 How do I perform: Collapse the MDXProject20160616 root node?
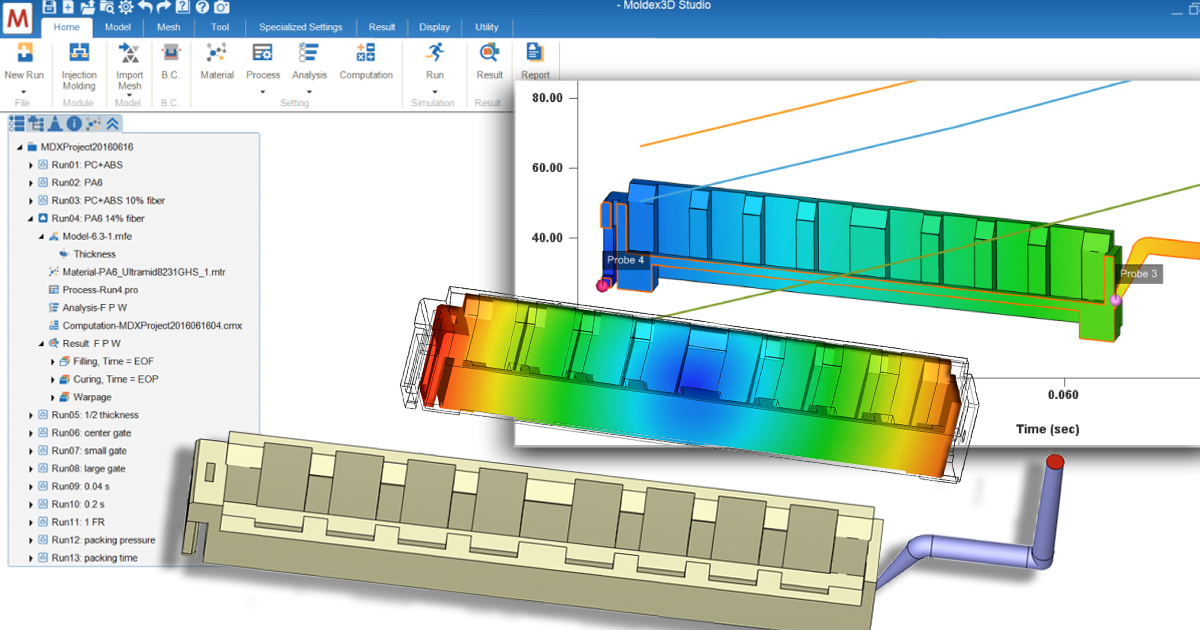[x=19, y=147]
